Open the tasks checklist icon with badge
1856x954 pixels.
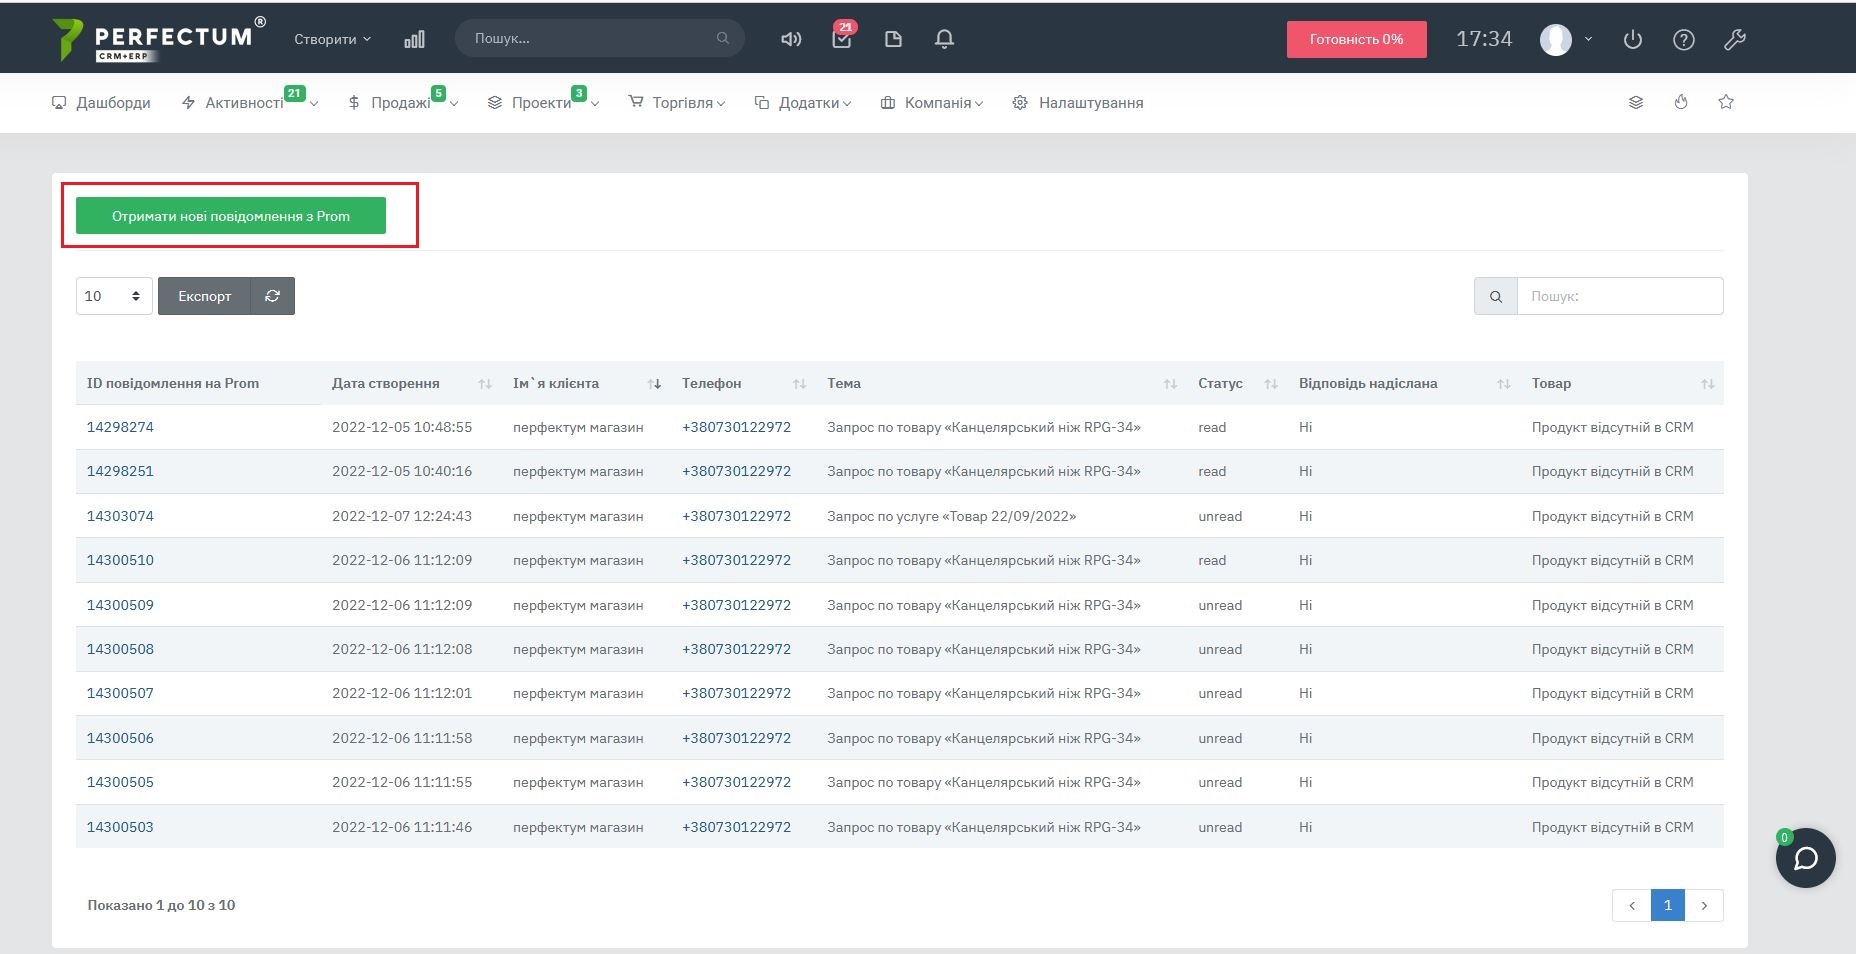tap(842, 39)
